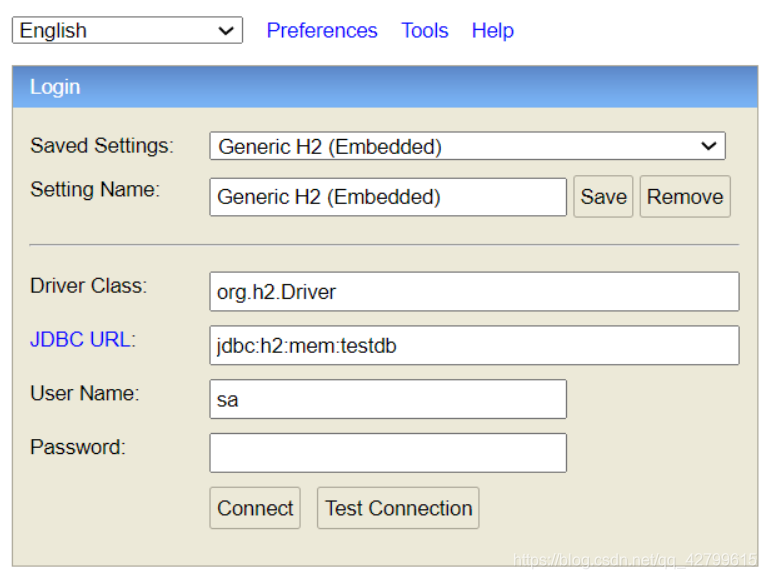Open the Preferences link
Image resolution: width=767 pixels, height=579 pixels.
click(322, 30)
